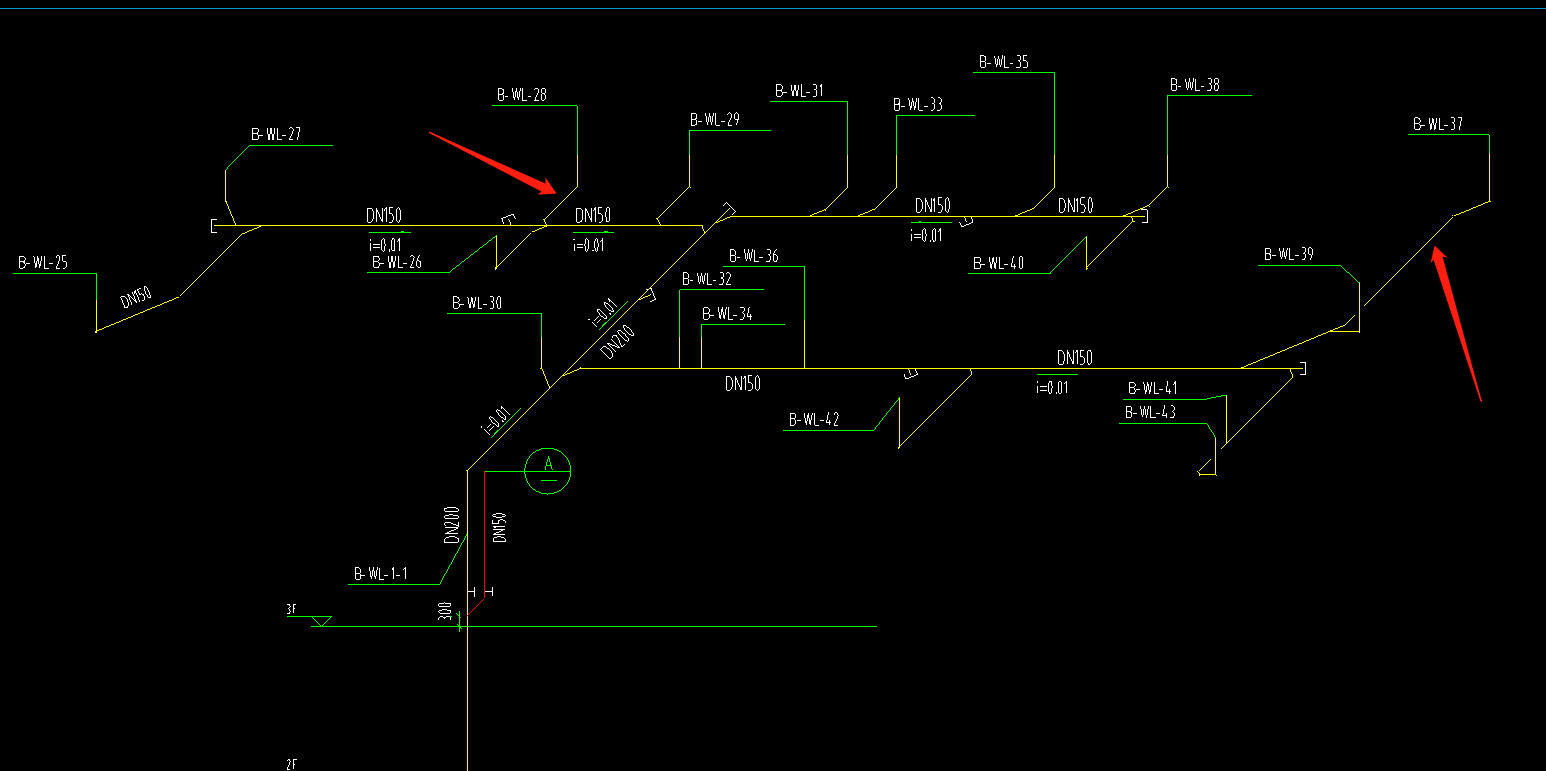This screenshot has height=771, width=1546.
Task: Select the B-WL-29 label
Action: pos(715,120)
